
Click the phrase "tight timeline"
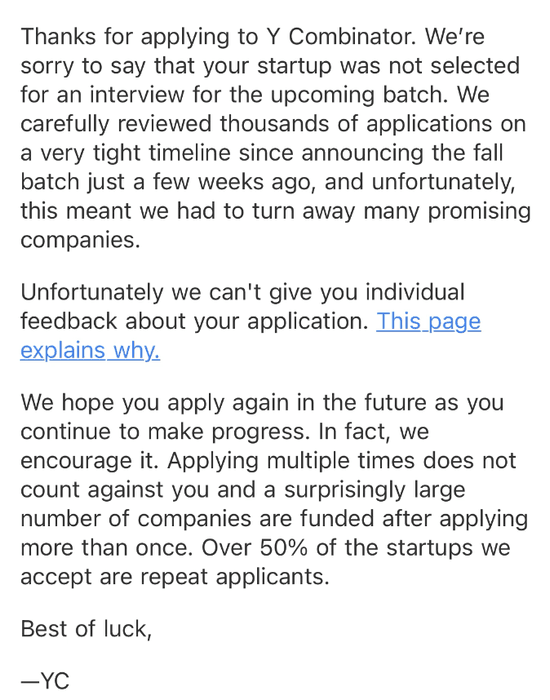(162, 153)
